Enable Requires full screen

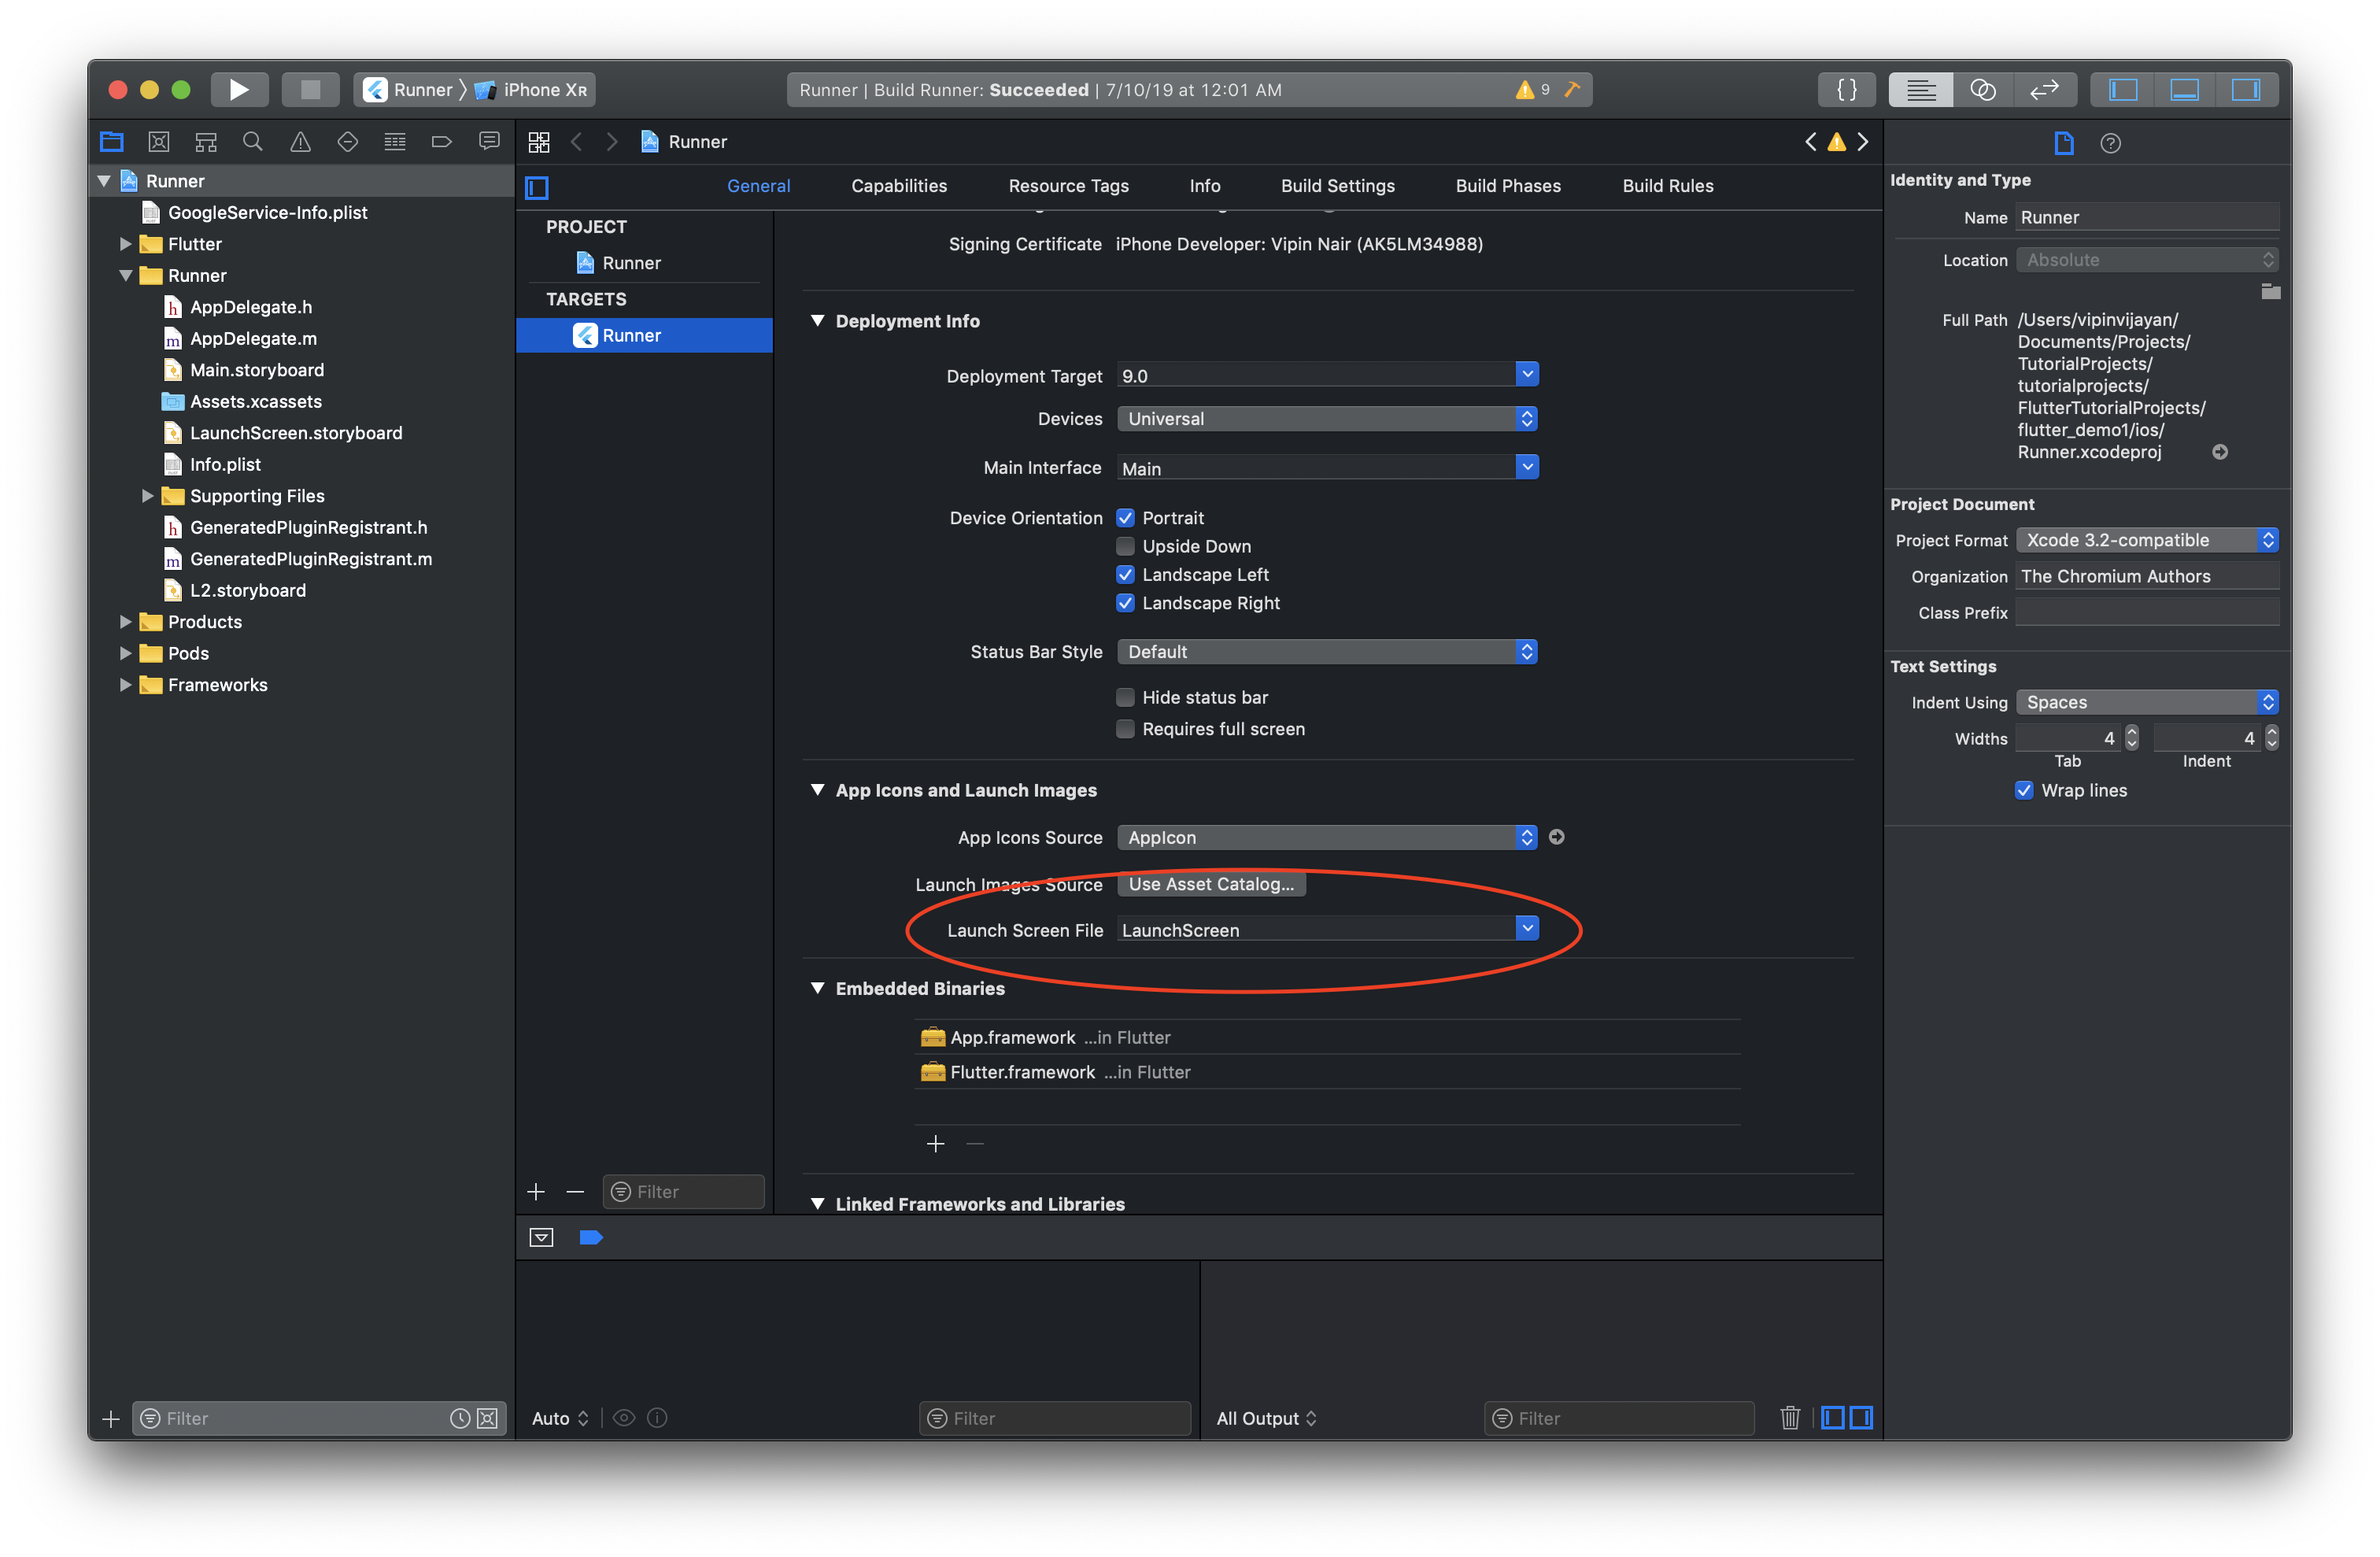[1126, 729]
